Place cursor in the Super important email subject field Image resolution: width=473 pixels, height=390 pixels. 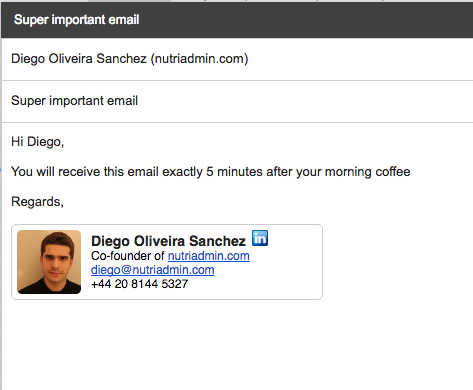(x=237, y=101)
